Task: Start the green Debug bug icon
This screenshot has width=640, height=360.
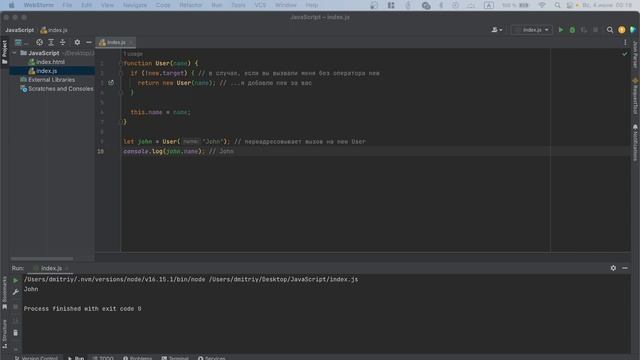Action: 572,30
